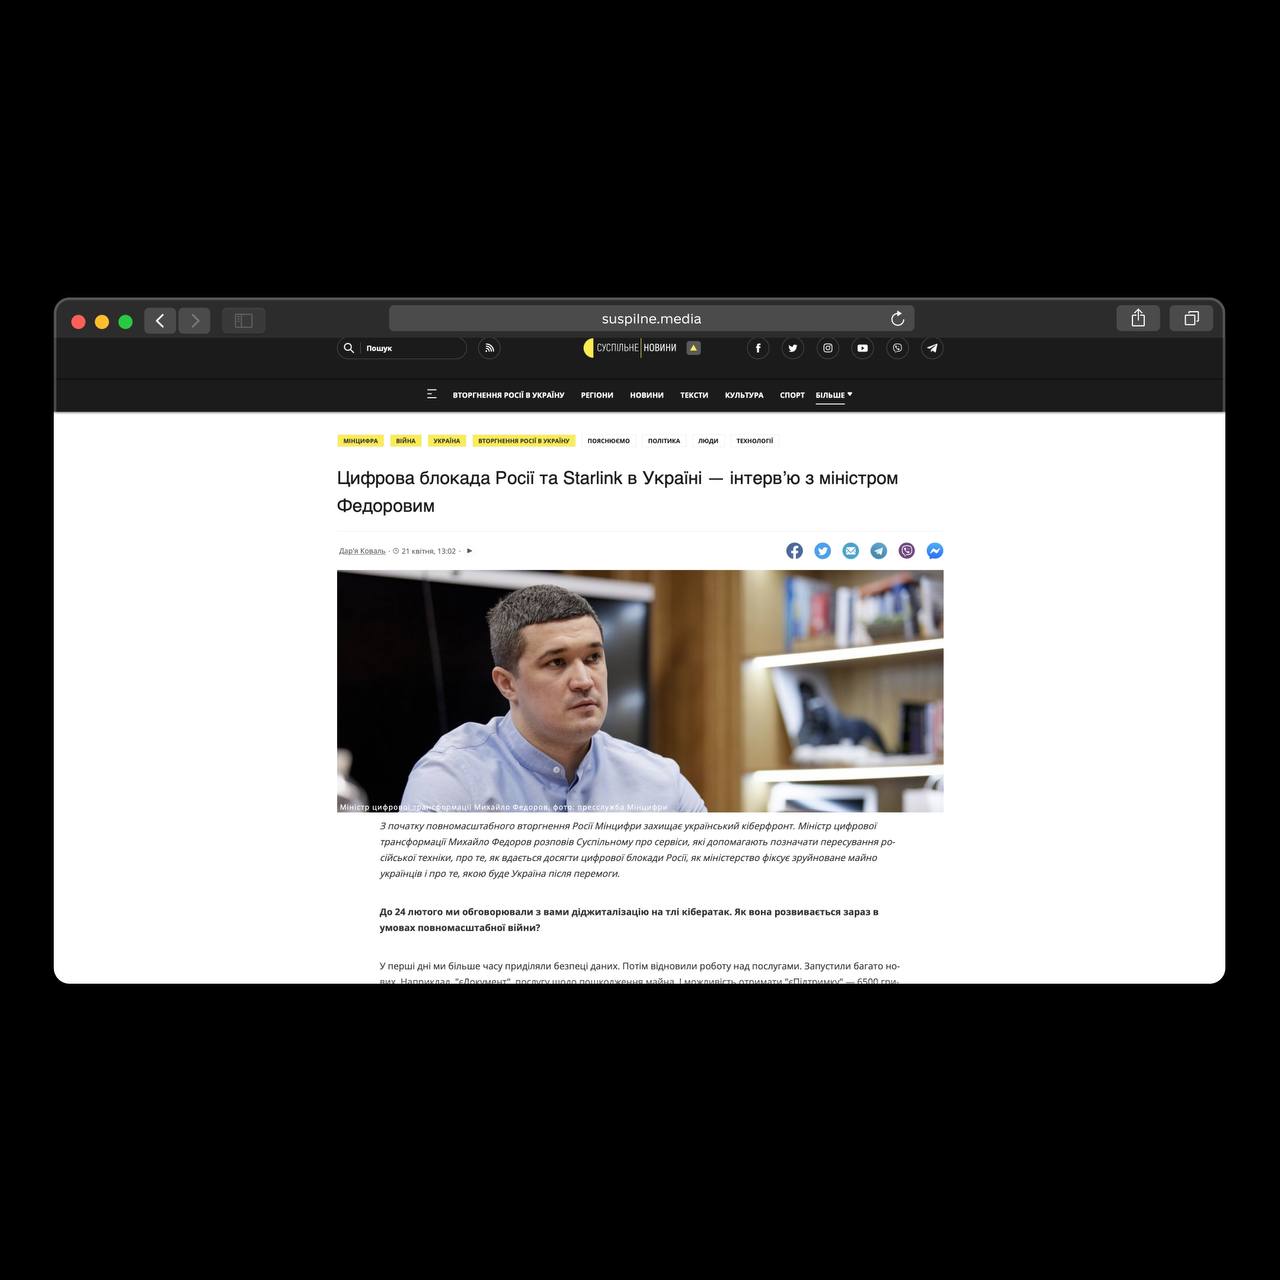
Task: Click the header Instagram icon
Action: click(828, 348)
